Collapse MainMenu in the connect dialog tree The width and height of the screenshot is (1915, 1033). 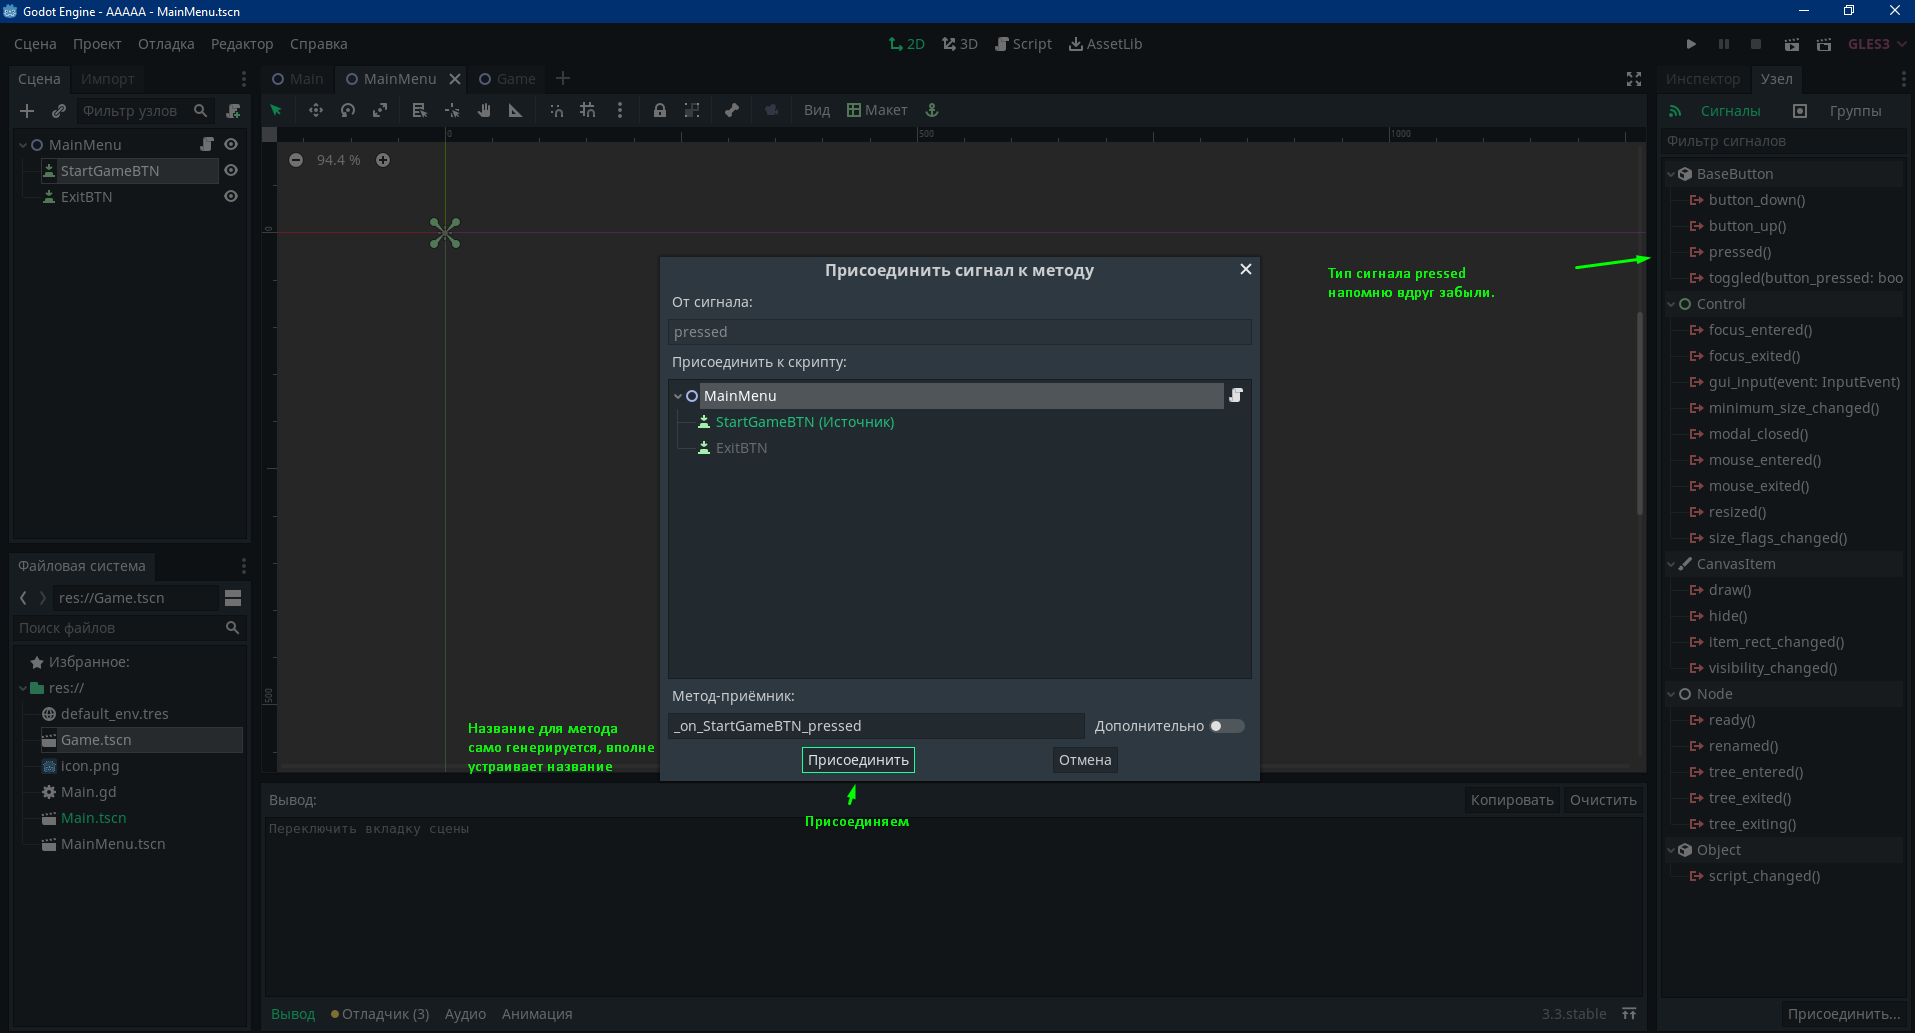[x=678, y=396]
